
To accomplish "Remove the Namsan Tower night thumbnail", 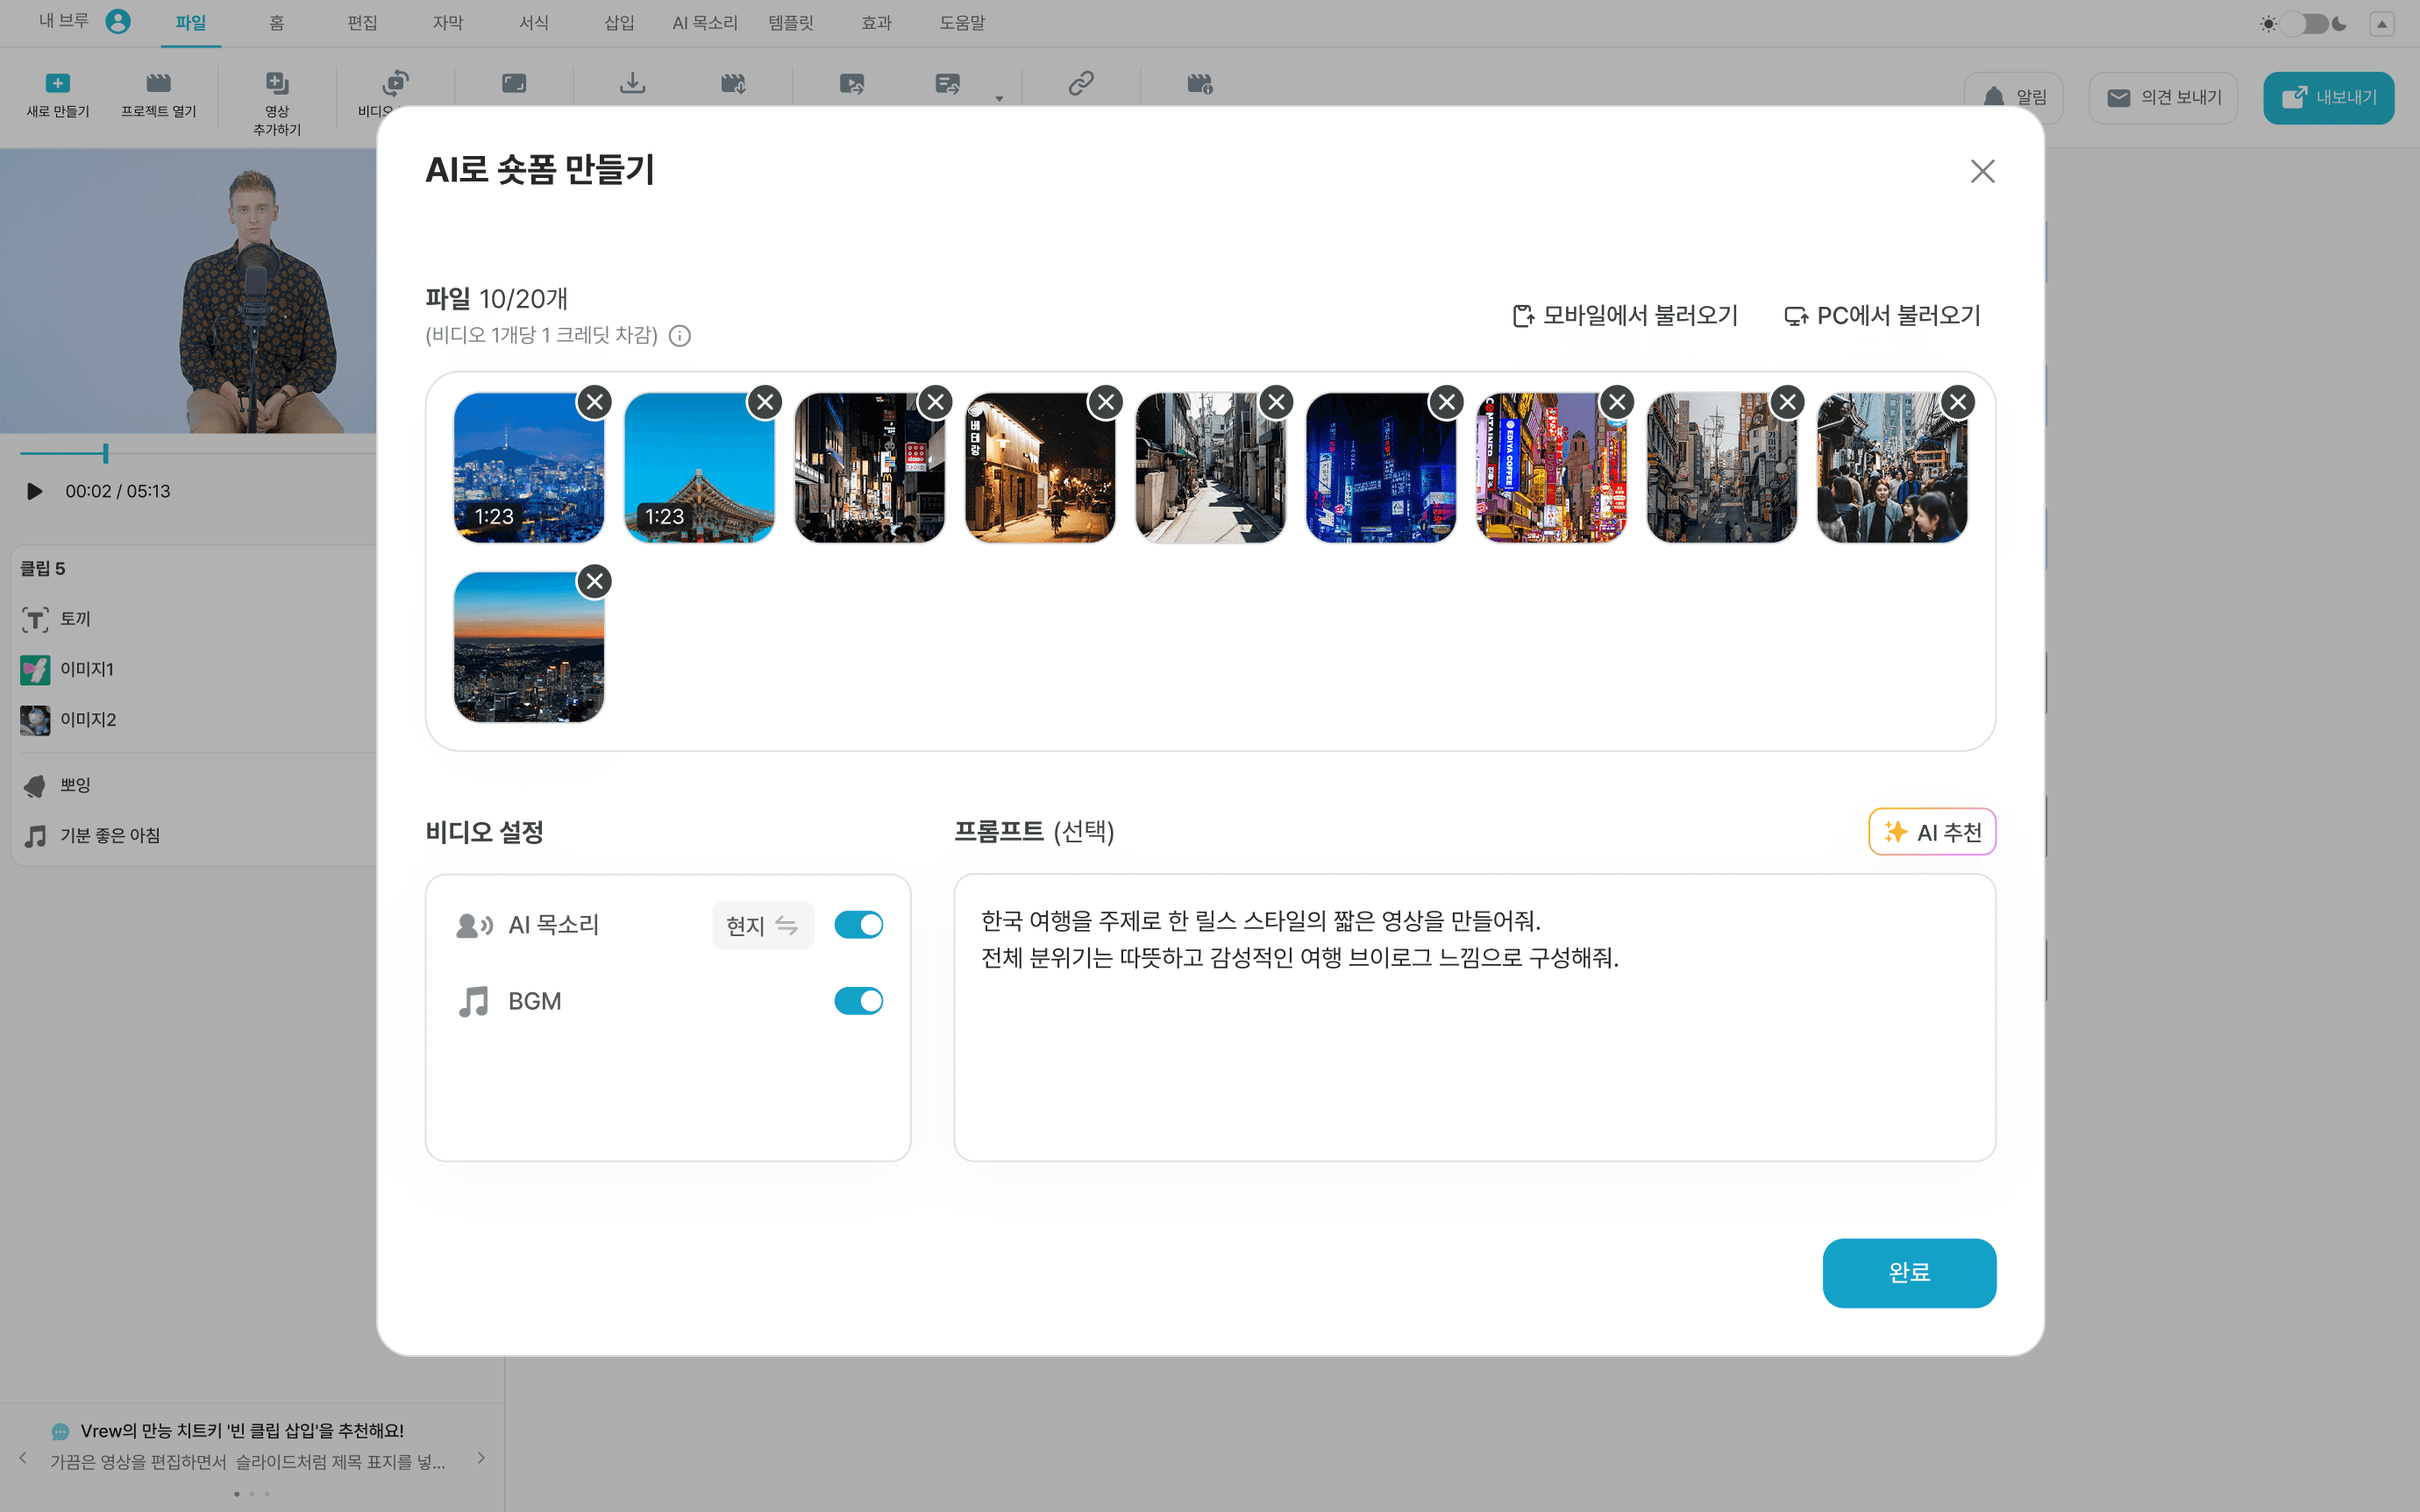I will pyautogui.click(x=595, y=402).
